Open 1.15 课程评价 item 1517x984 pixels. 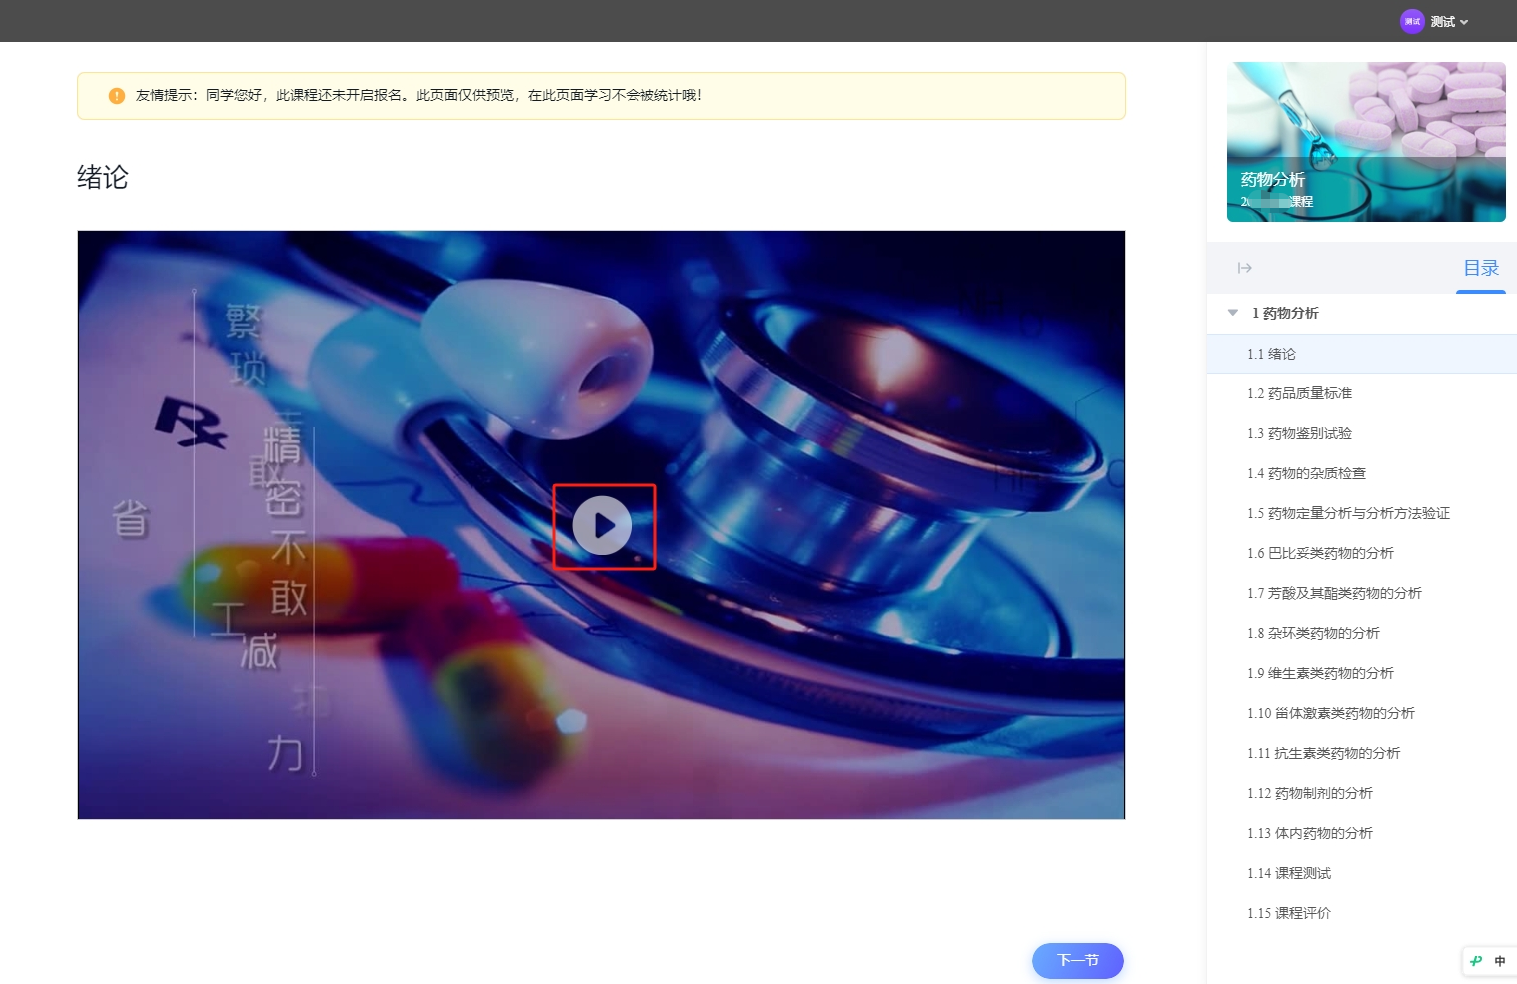(x=1289, y=913)
